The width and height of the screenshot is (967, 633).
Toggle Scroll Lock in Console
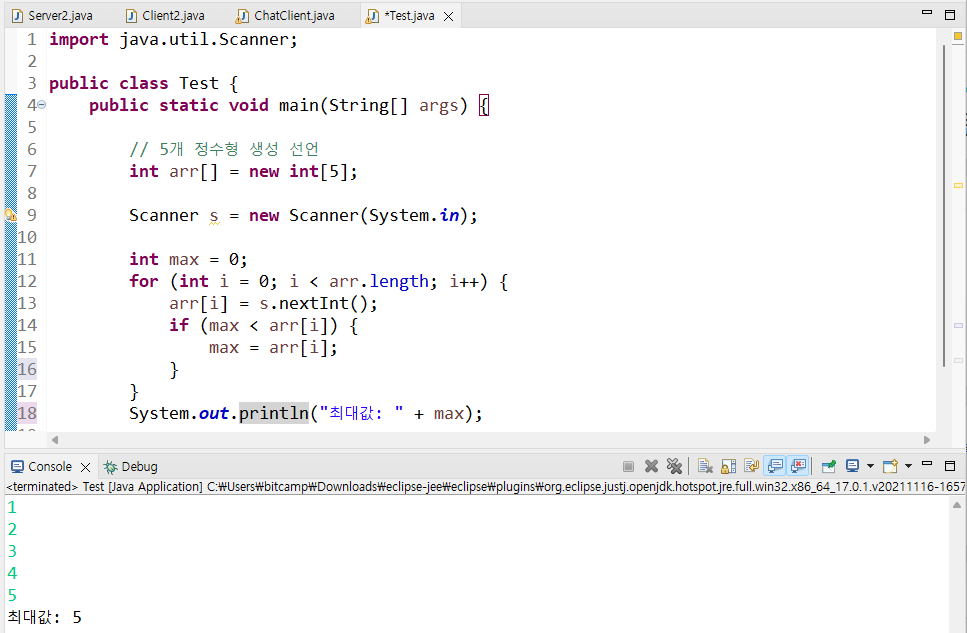[728, 466]
